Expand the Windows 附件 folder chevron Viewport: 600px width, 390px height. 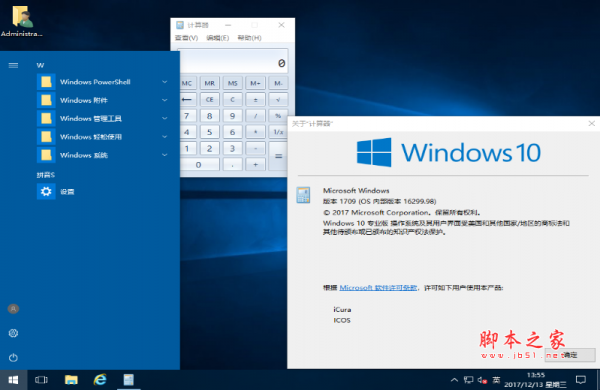pos(165,100)
